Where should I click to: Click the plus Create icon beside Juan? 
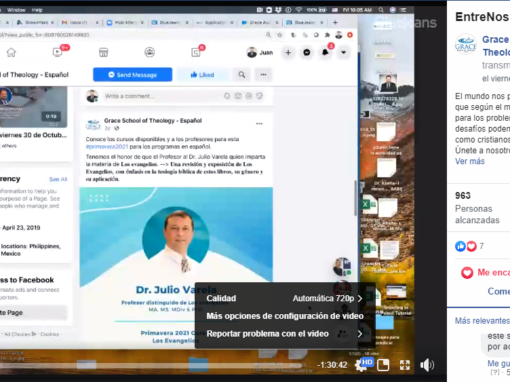coord(288,53)
